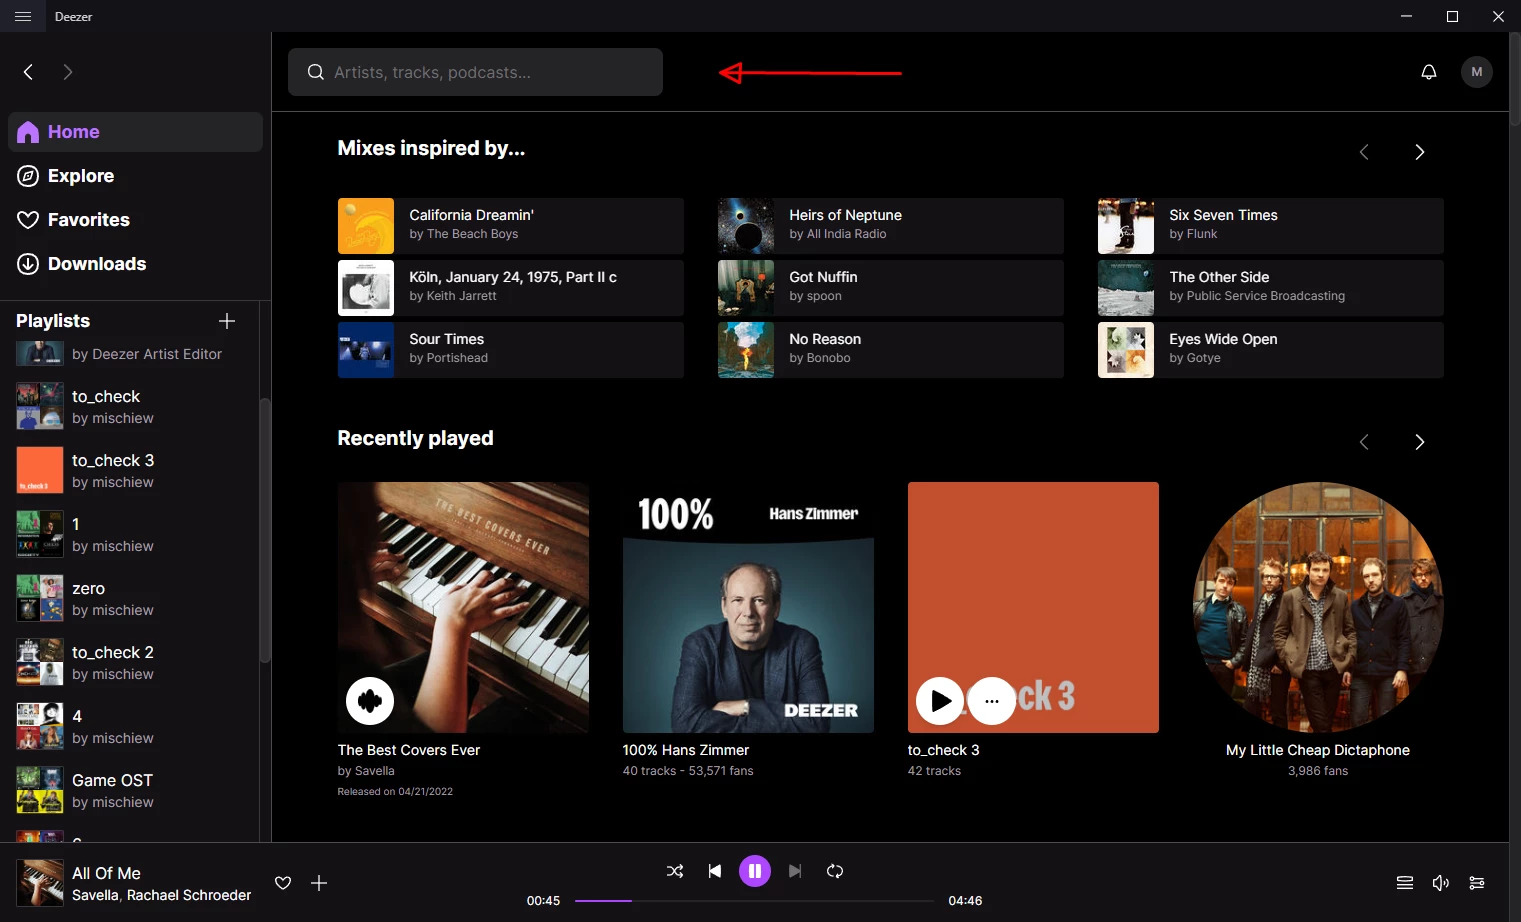Image resolution: width=1521 pixels, height=922 pixels.
Task: Open the volume control
Action: pyautogui.click(x=1441, y=883)
